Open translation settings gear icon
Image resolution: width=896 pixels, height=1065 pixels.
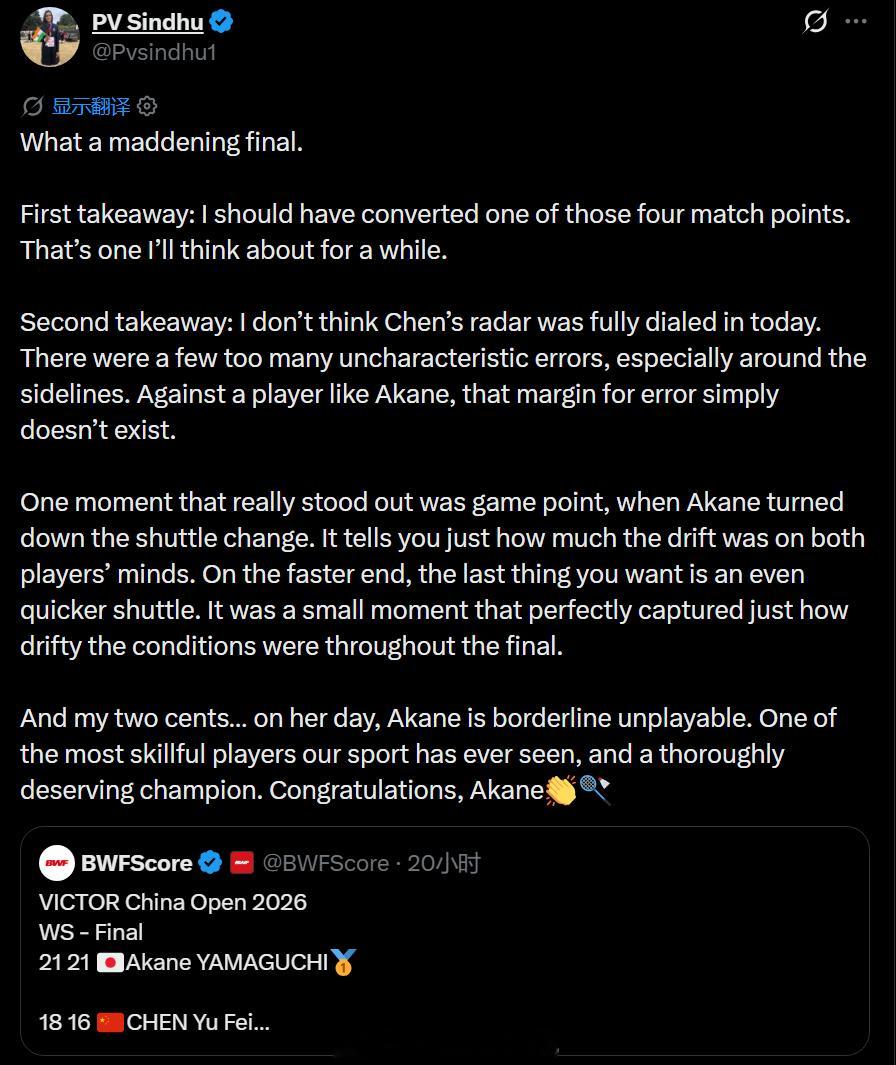click(x=147, y=107)
